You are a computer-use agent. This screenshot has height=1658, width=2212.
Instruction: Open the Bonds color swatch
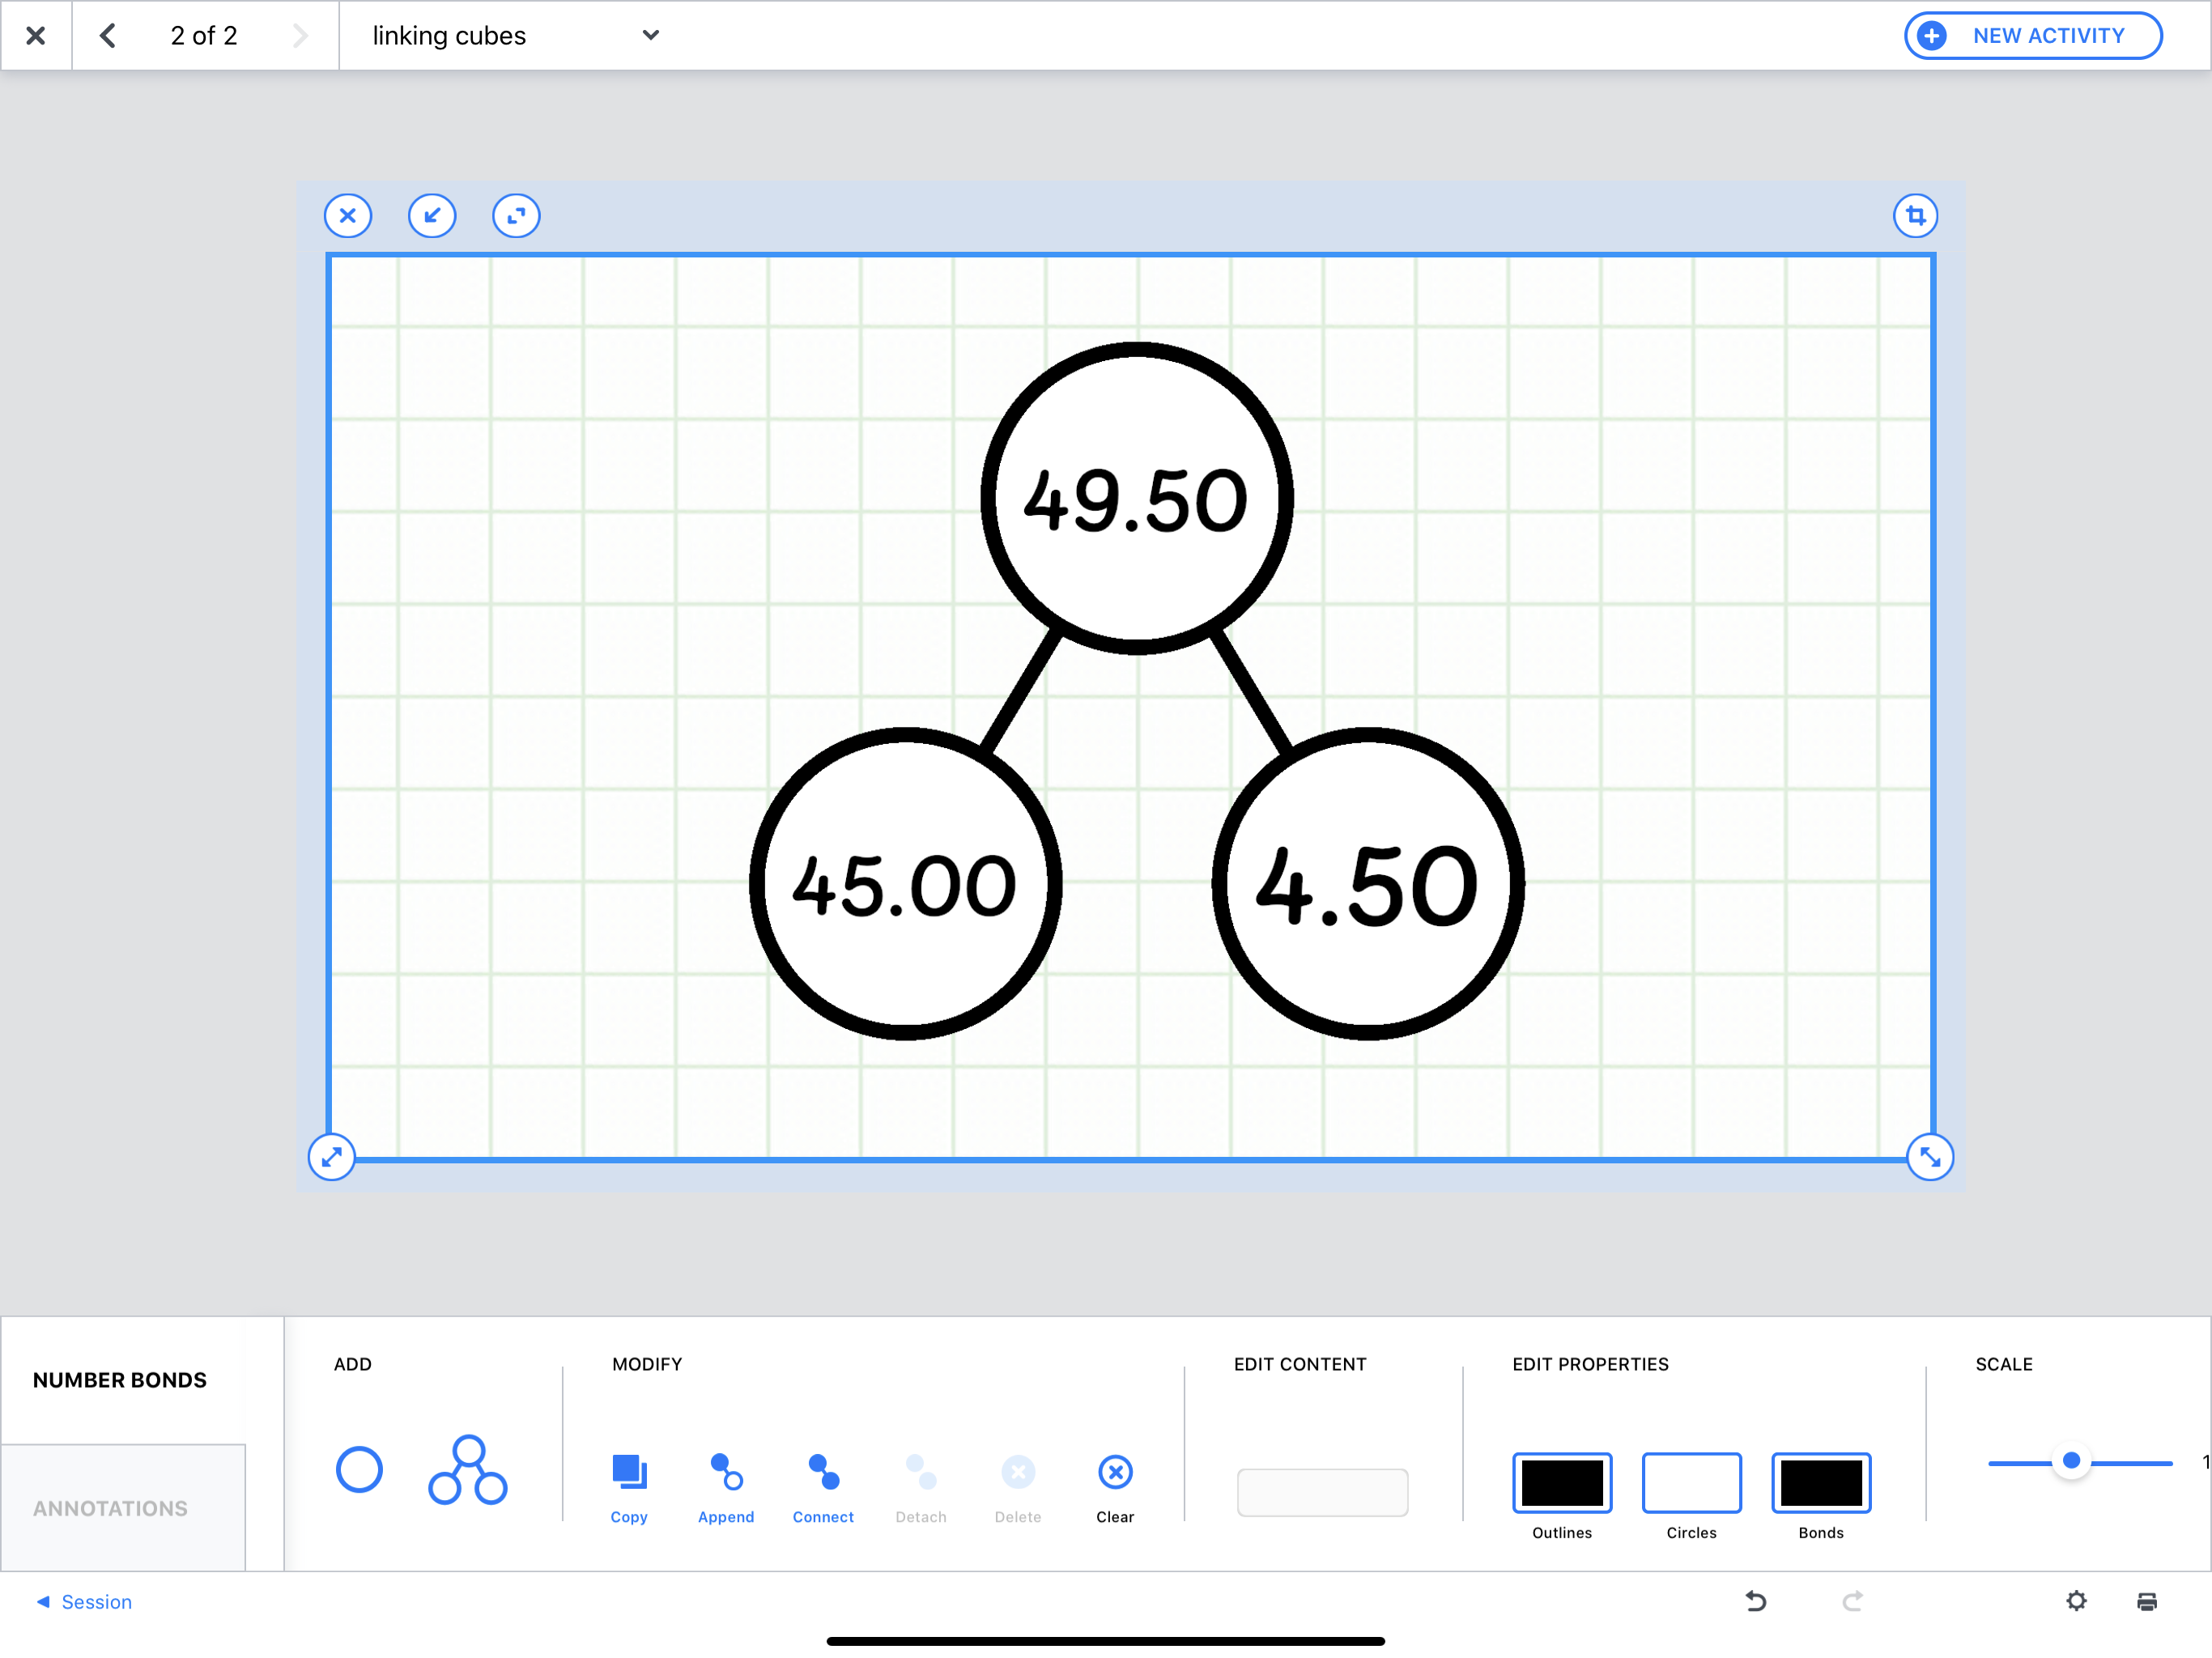coord(1821,1482)
